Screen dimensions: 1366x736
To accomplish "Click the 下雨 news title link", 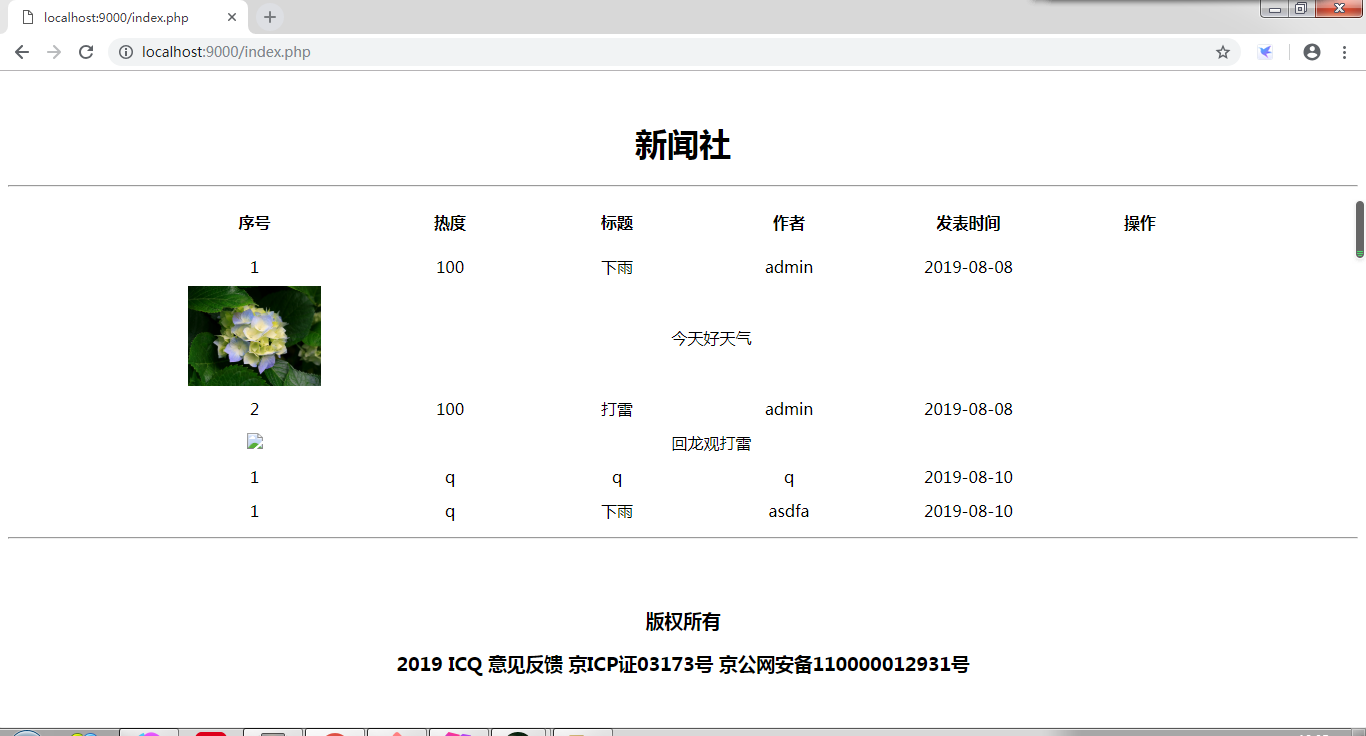I will (617, 267).
